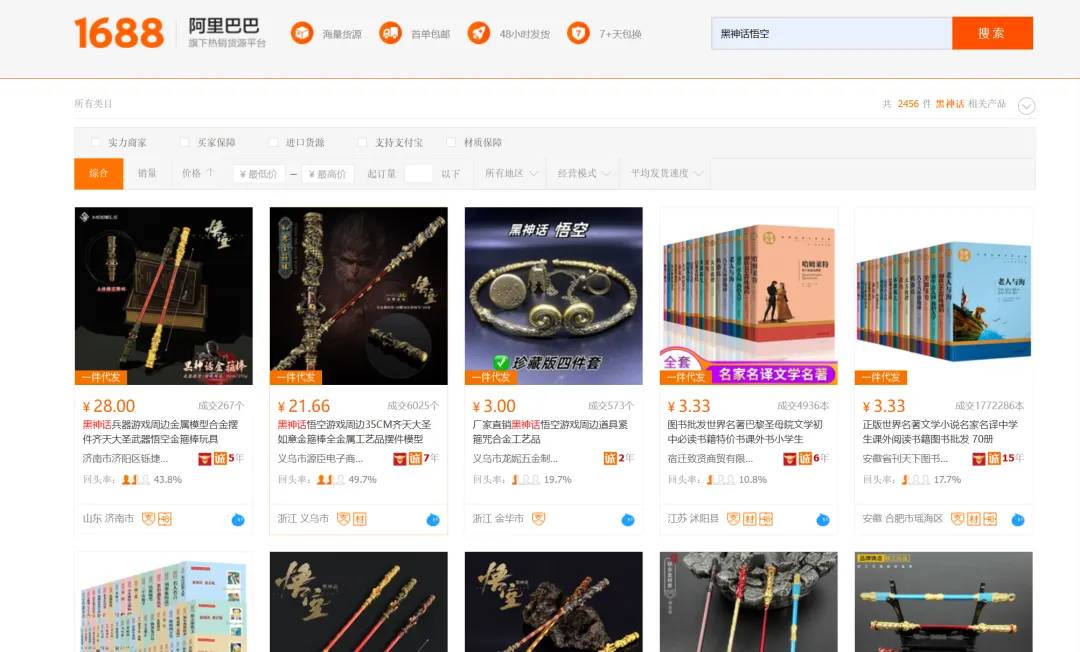The width and height of the screenshot is (1080, 652).
Task: Open chat for 济南市济阳区 seller
Action: 238,520
